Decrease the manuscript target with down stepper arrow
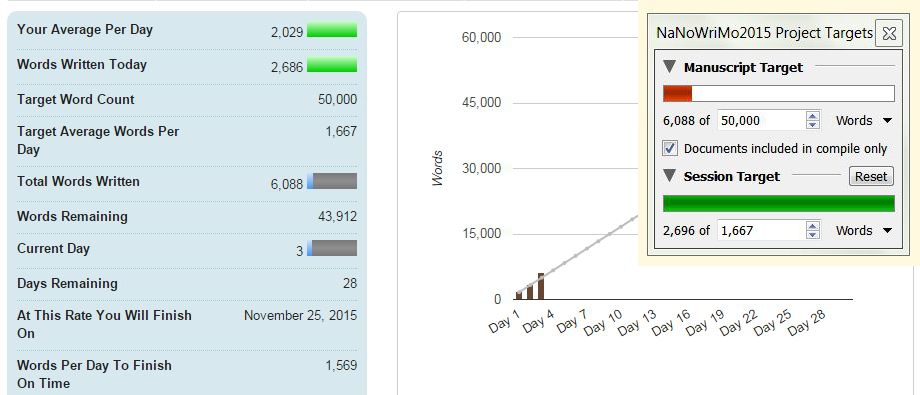This screenshot has height=395, width=920. point(813,125)
